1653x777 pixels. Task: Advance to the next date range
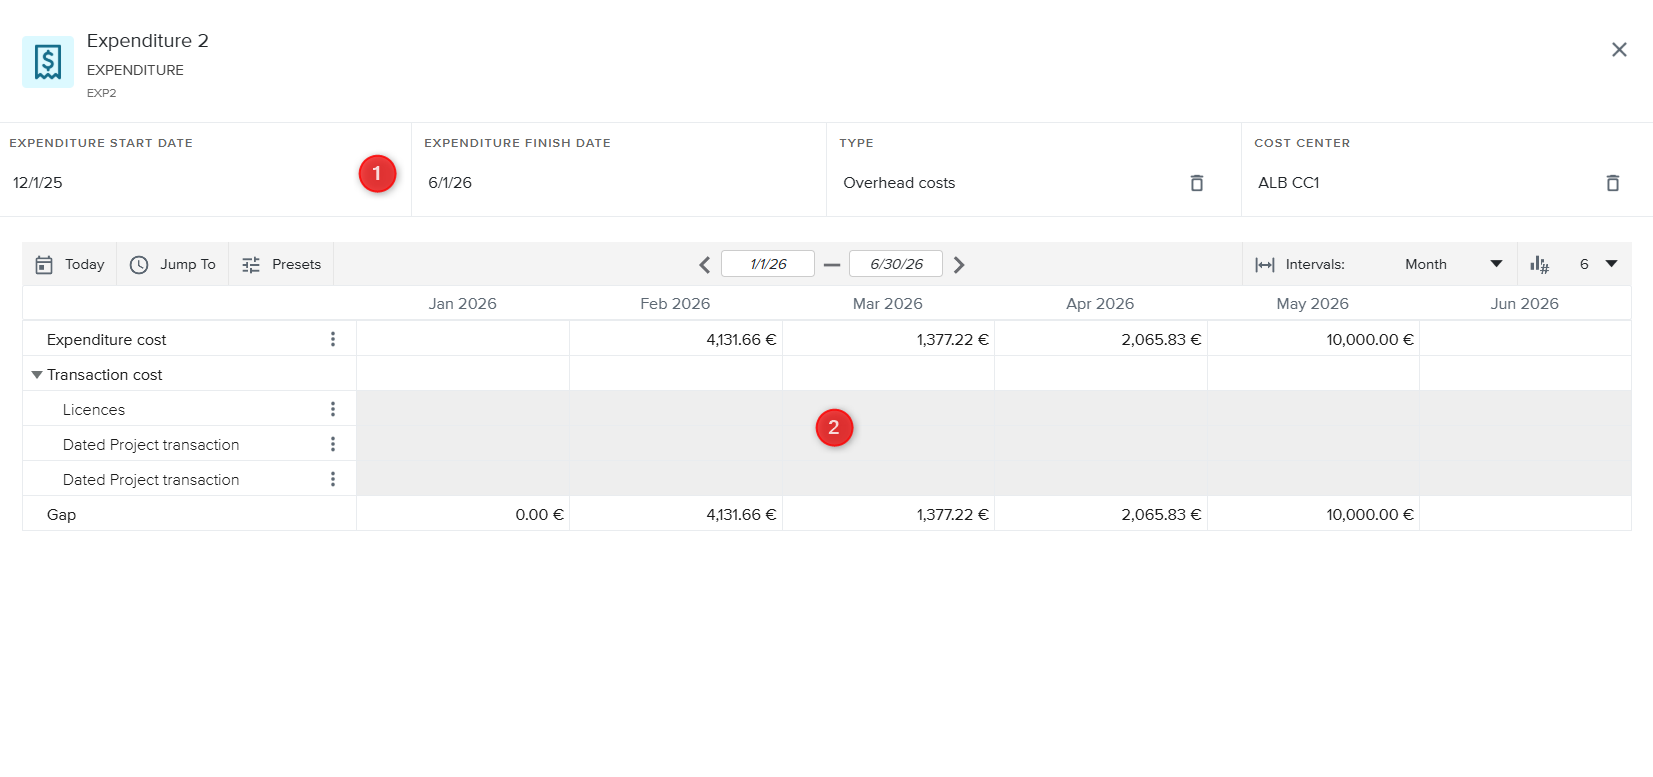[x=959, y=265]
